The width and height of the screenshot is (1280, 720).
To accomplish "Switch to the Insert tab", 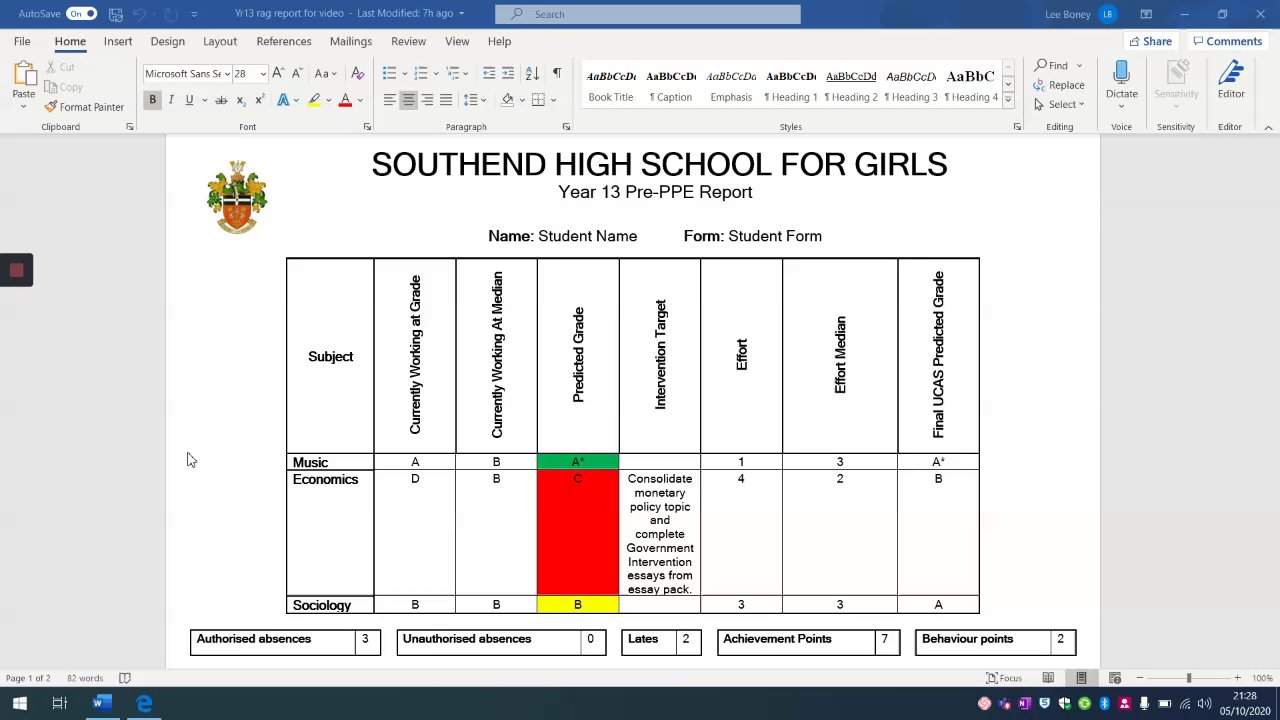I will pyautogui.click(x=118, y=41).
